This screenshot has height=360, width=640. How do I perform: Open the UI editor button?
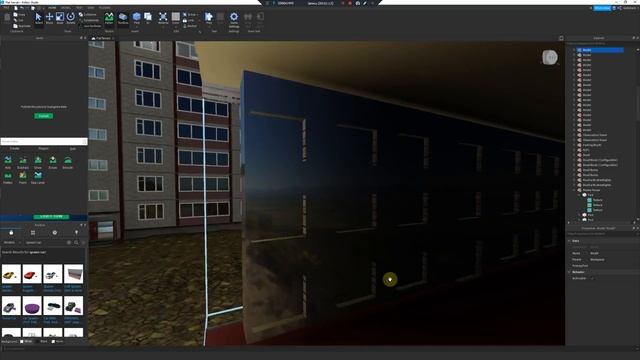148,19
